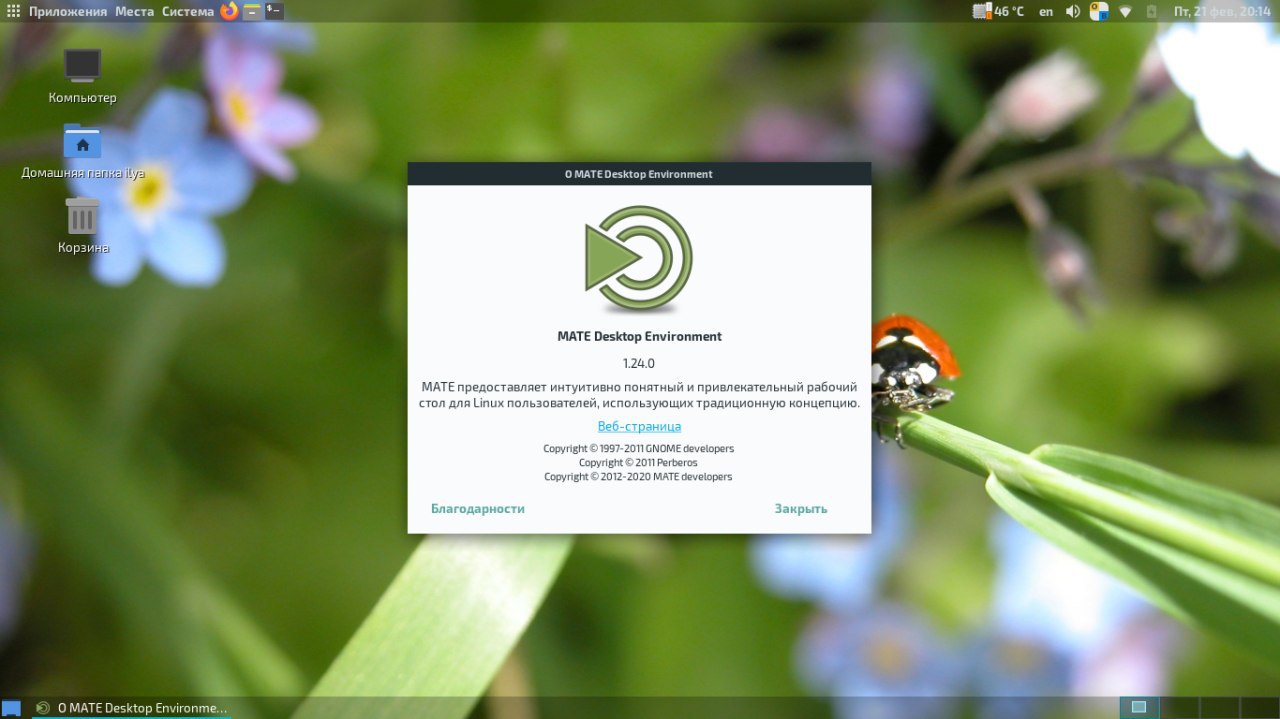
Task: Open the volume control speaker icon
Action: click(x=1073, y=11)
